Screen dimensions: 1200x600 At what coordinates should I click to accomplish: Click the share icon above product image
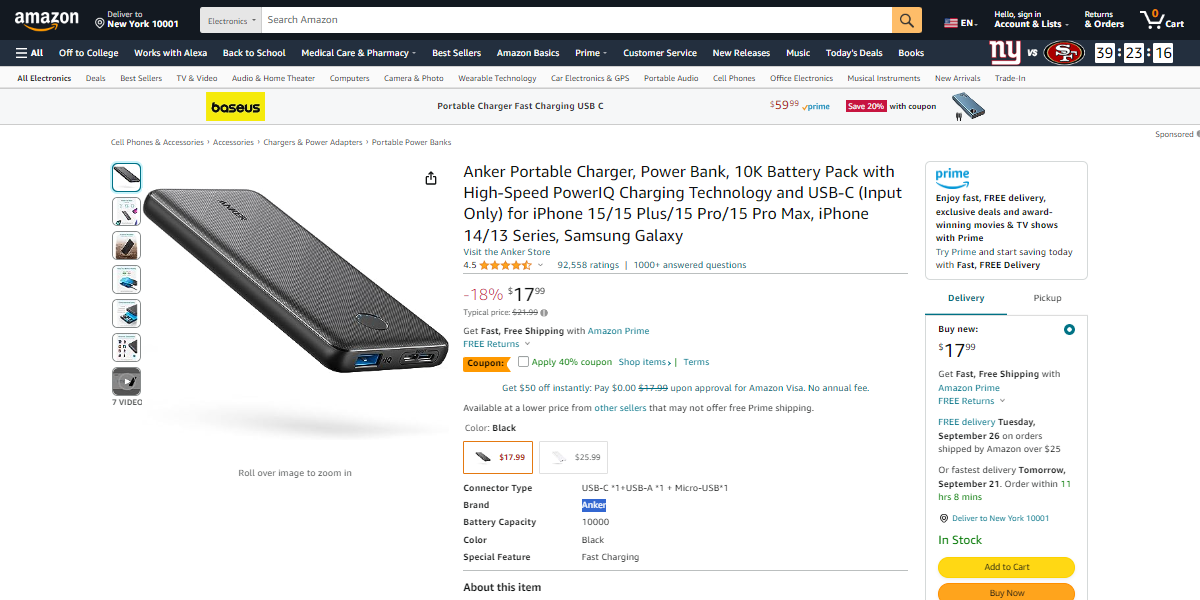pos(431,178)
